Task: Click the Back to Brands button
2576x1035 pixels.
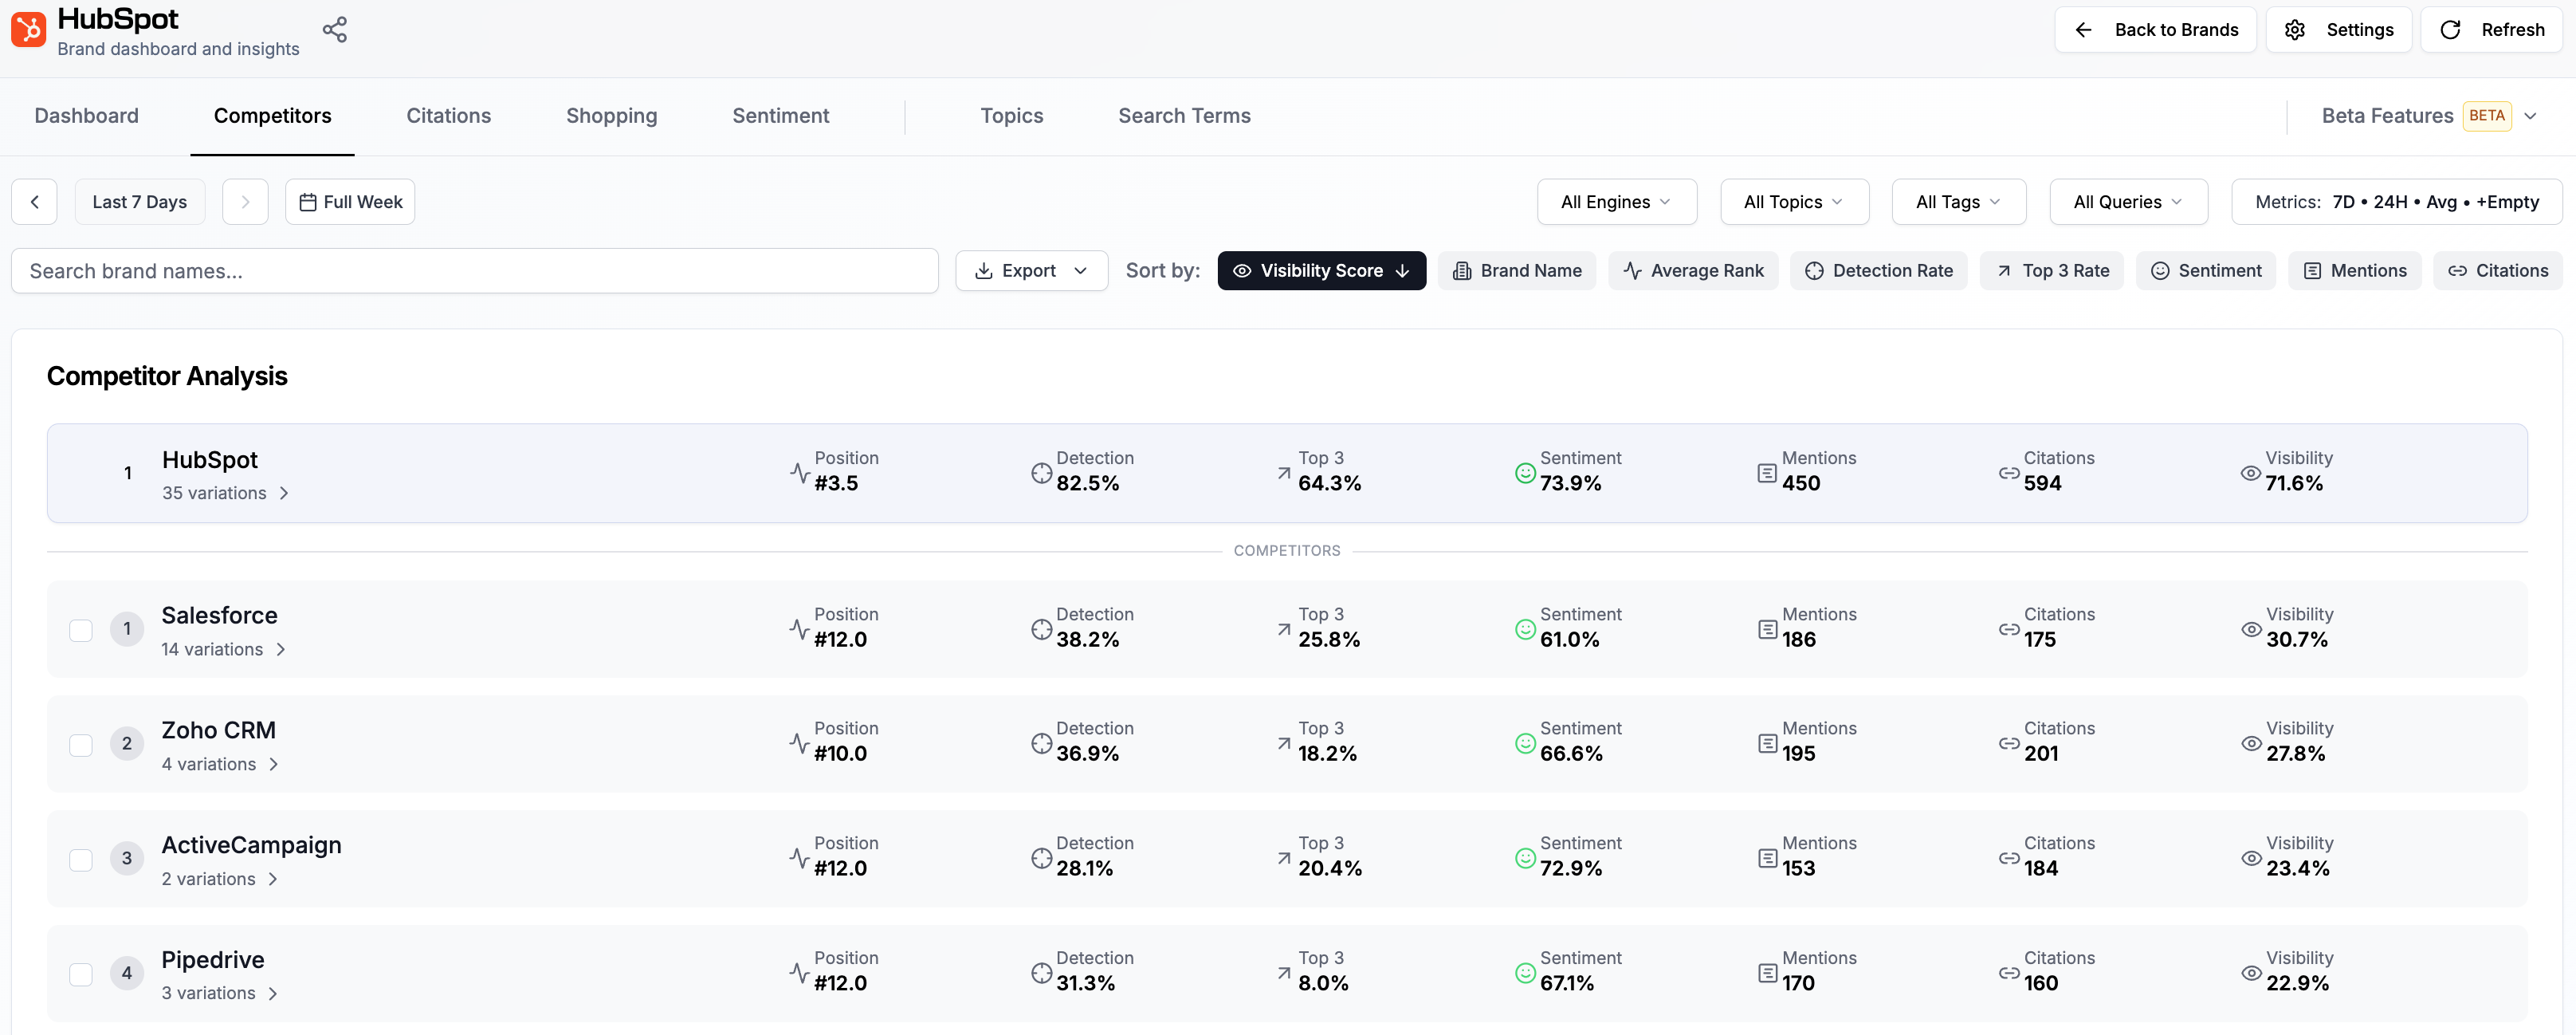Action: 2155,30
